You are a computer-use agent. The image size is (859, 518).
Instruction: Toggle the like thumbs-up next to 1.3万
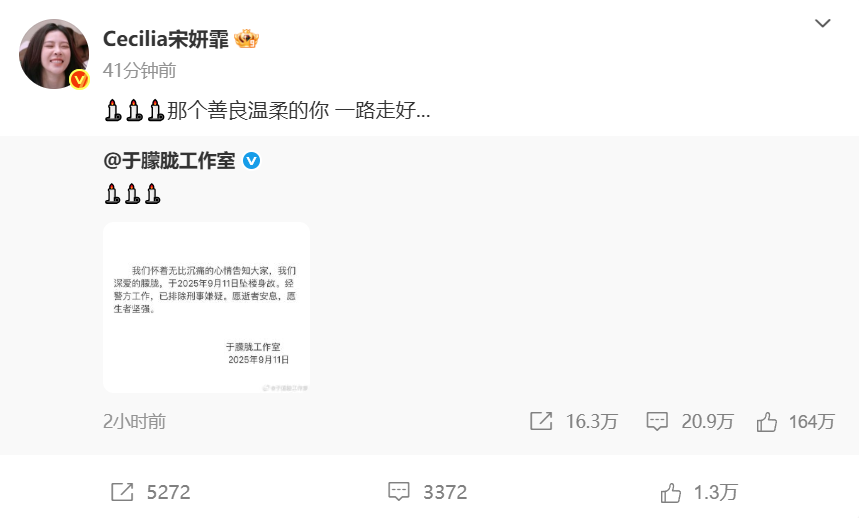coord(671,492)
